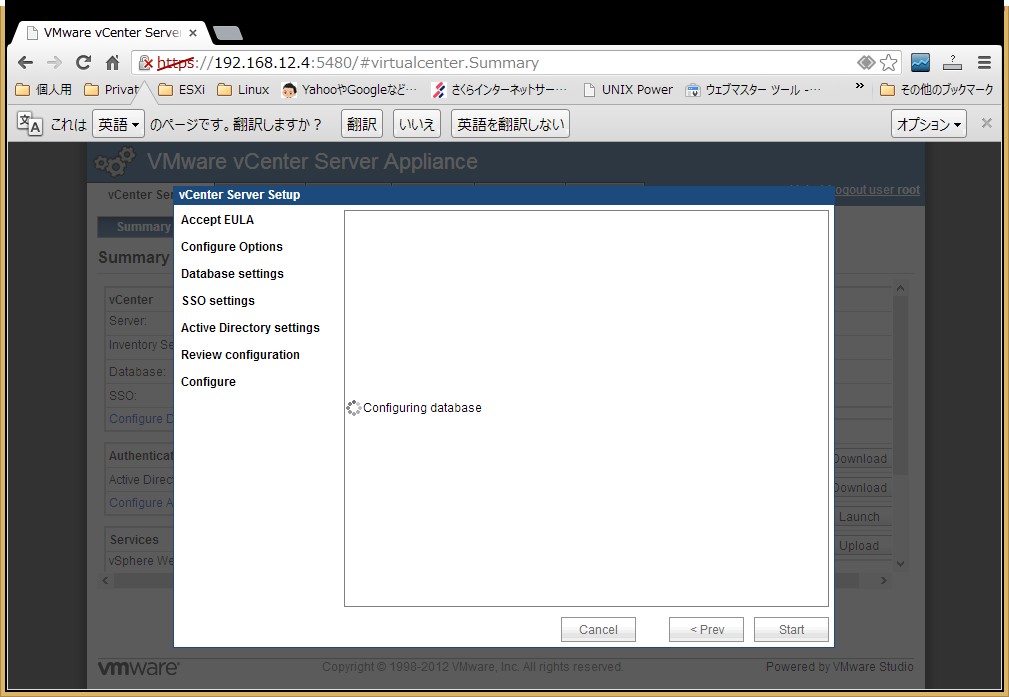
Task: Click the いいえ button
Action: [x=417, y=124]
